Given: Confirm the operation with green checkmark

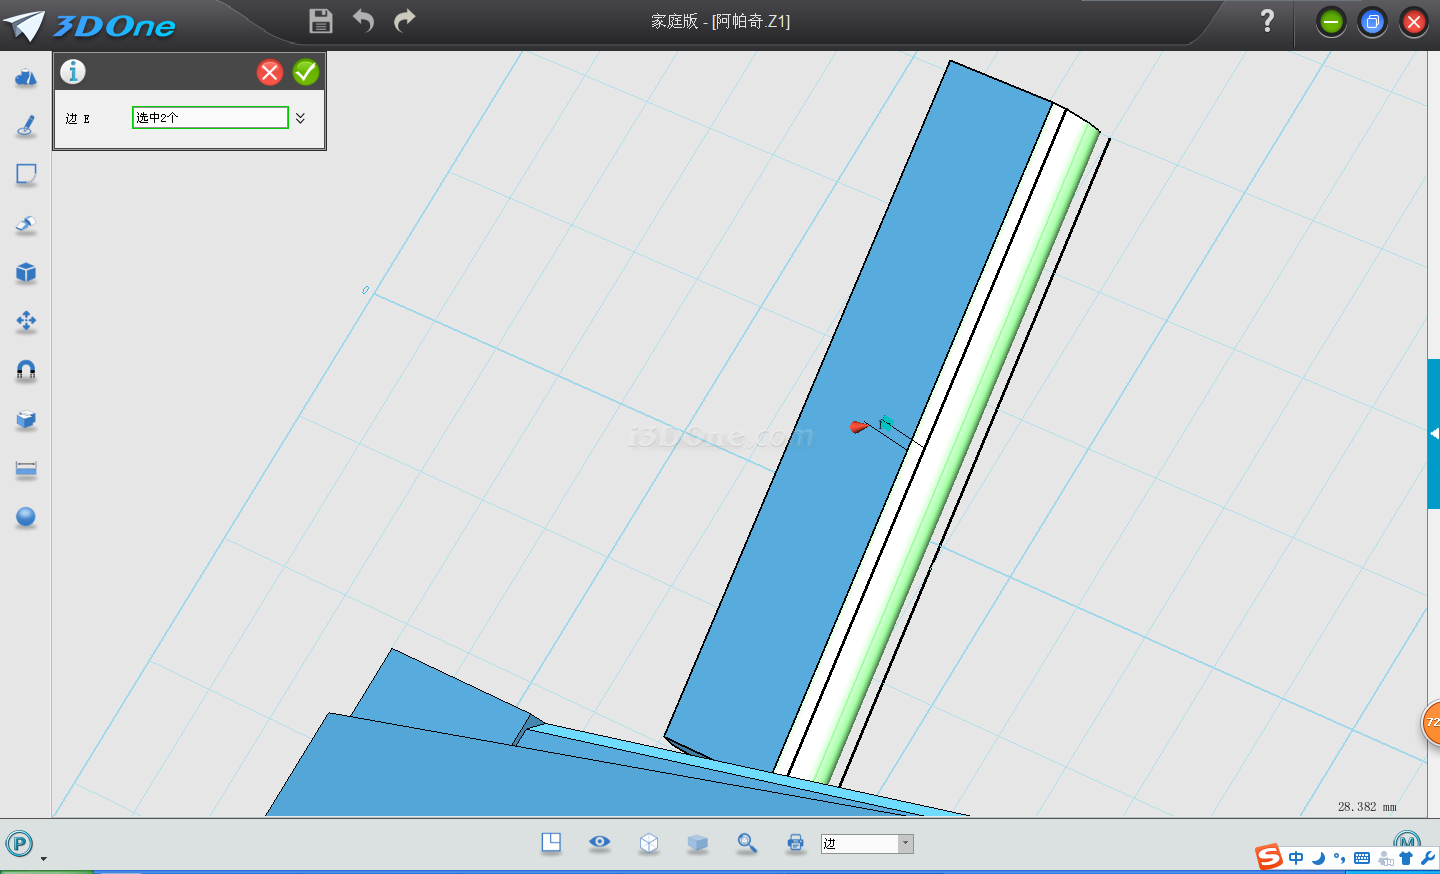Looking at the screenshot, I should pos(306,72).
